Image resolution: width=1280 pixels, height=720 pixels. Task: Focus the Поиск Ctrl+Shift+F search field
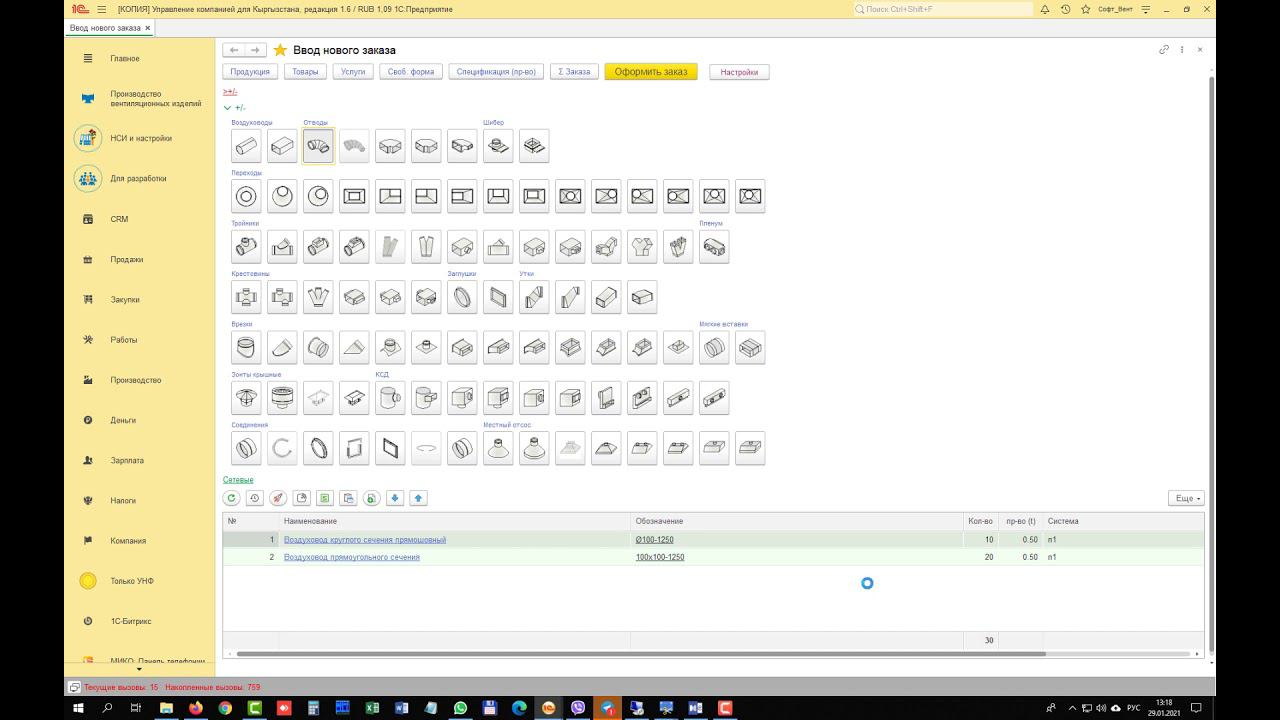(x=943, y=9)
